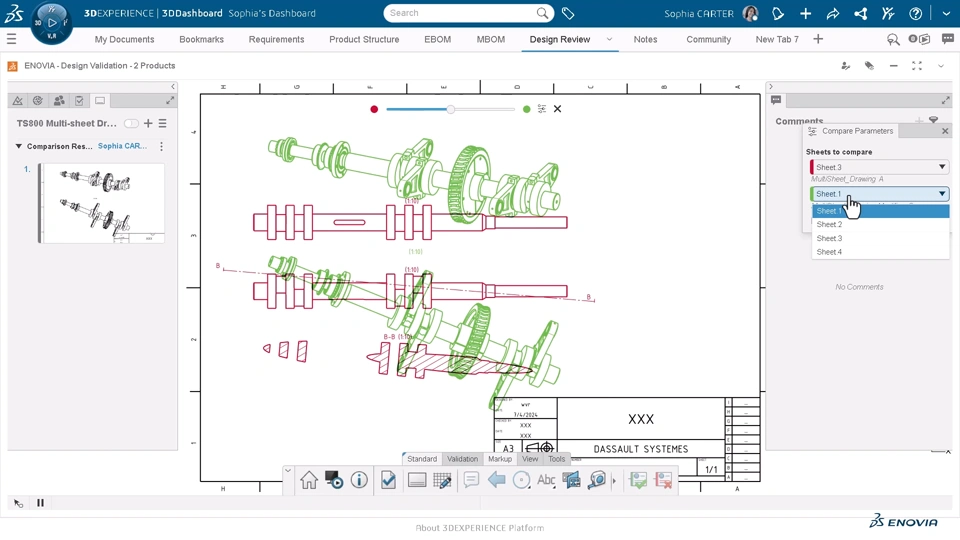Collapse the bottom toolbar chevron
Viewport: 960px width, 540px height.
(x=287, y=471)
